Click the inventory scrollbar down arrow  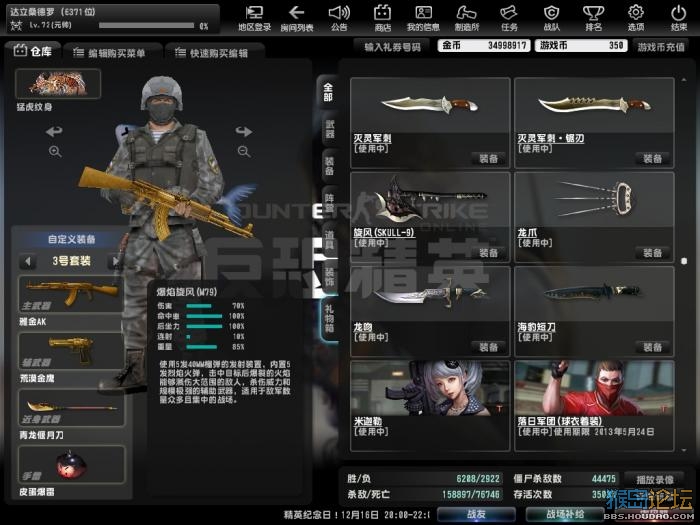coord(684,451)
